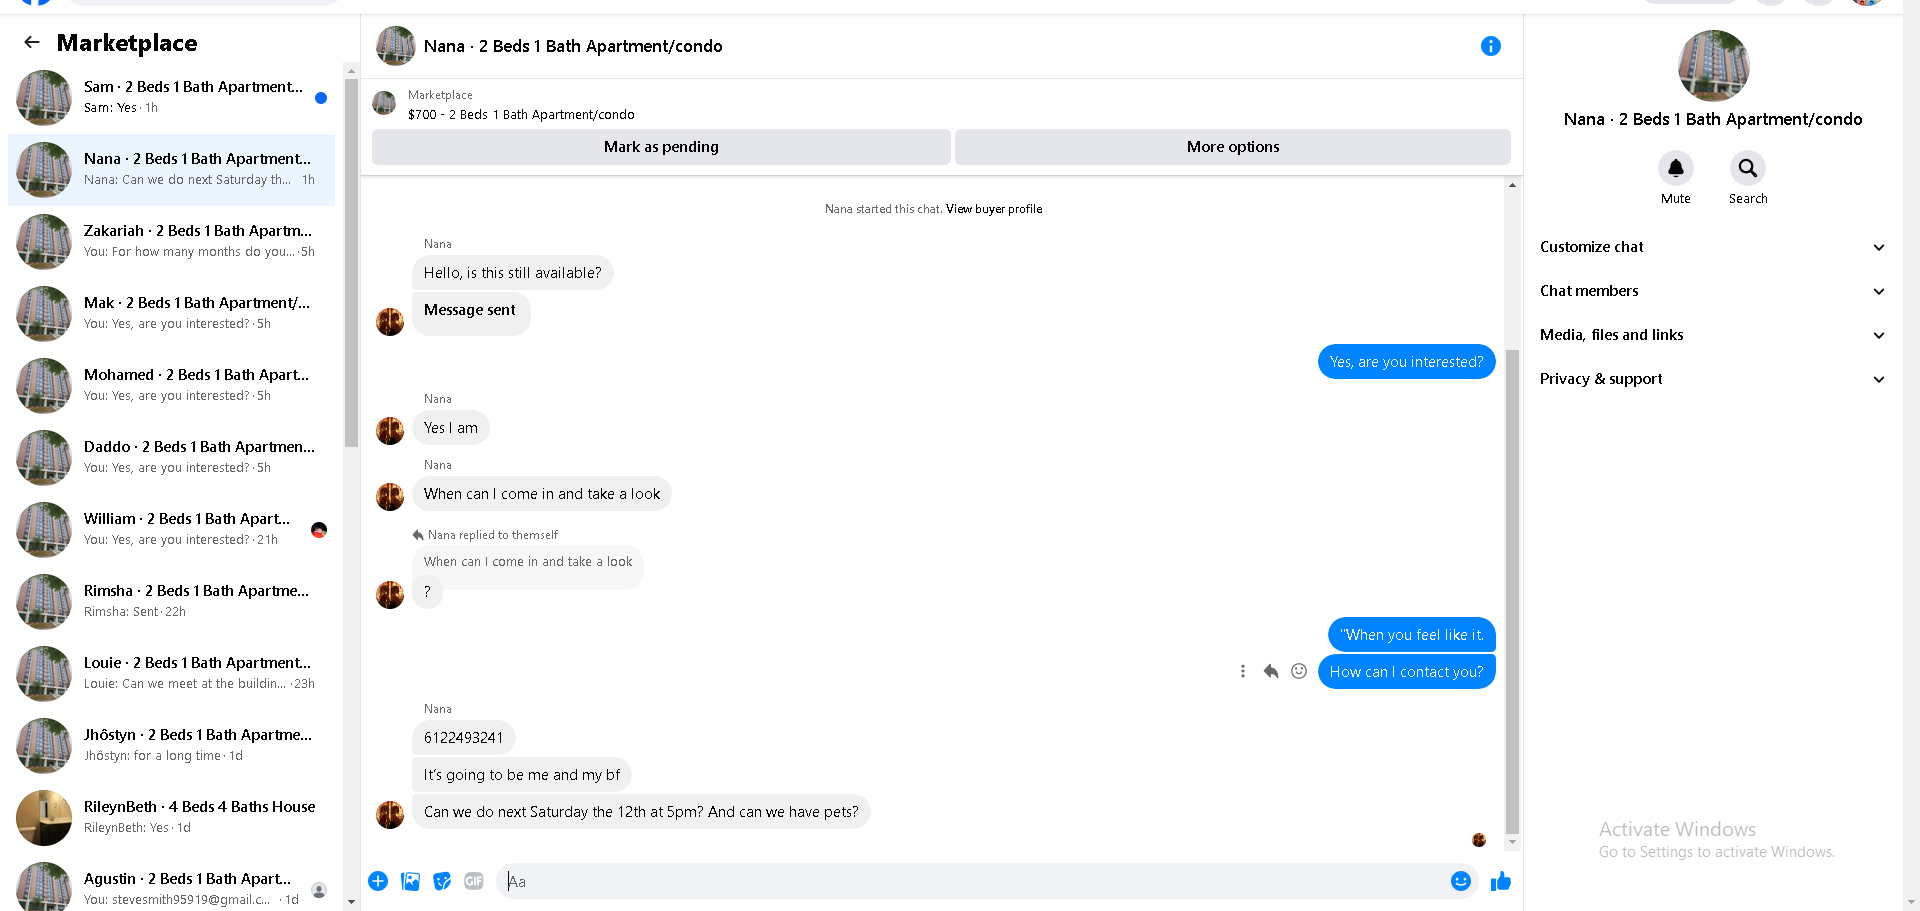Open Search in conversation magnifier icon
1920x911 pixels.
coord(1747,168)
